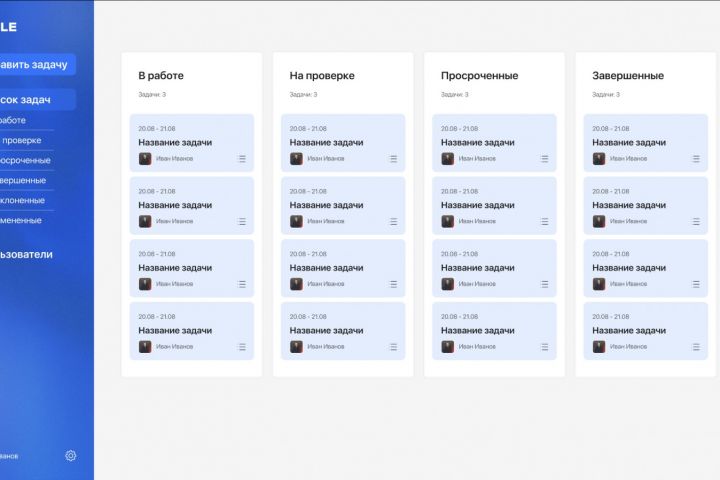720x480 pixels.
Task: Click avatar on second На проверке card
Action: pos(296,221)
